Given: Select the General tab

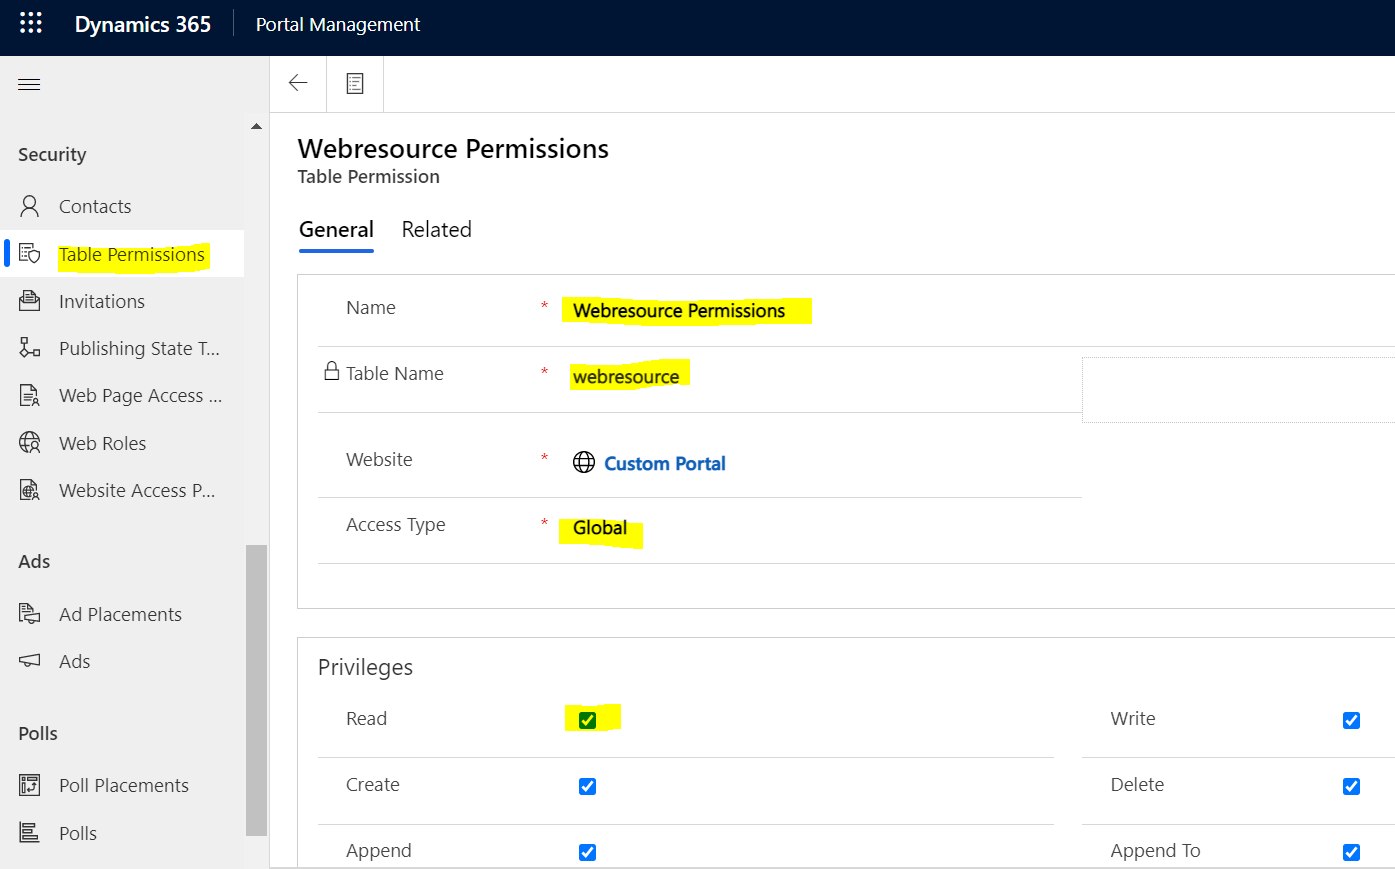Looking at the screenshot, I should tap(336, 229).
